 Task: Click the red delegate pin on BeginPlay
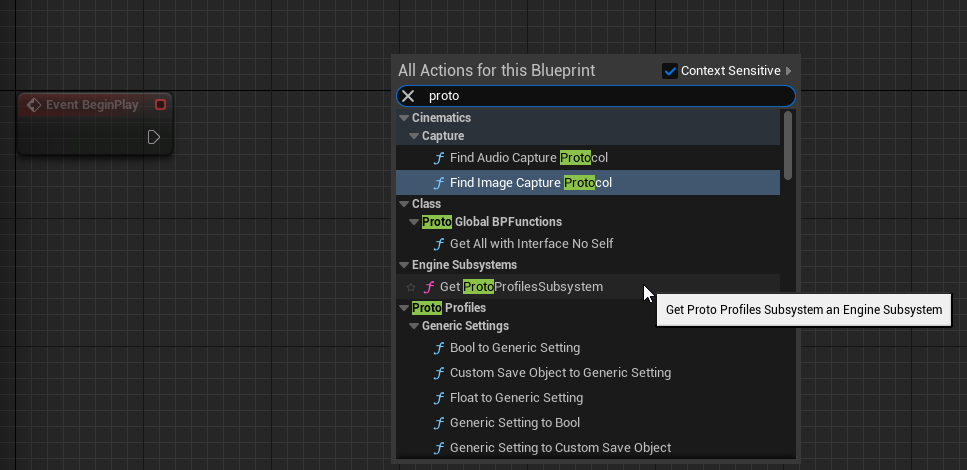click(160, 105)
